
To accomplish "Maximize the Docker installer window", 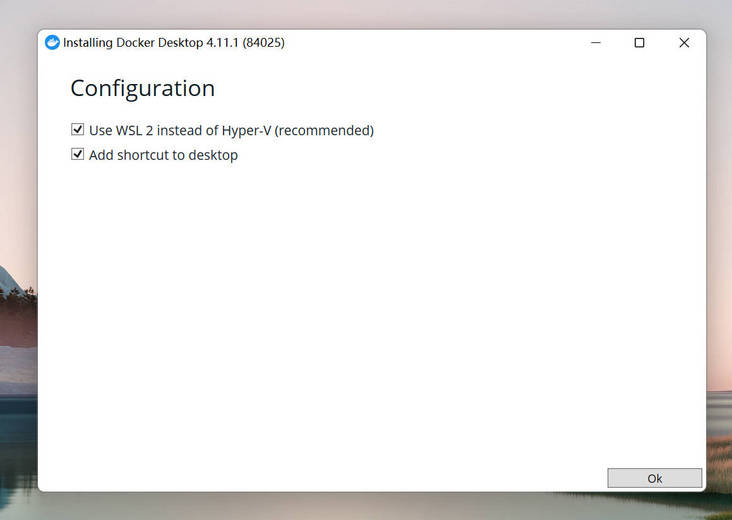I will (639, 43).
